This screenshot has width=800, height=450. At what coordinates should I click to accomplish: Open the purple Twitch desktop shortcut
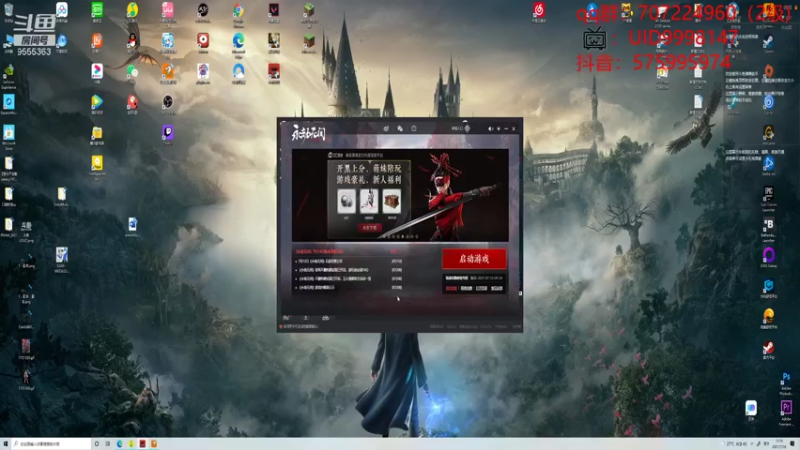pos(167,135)
